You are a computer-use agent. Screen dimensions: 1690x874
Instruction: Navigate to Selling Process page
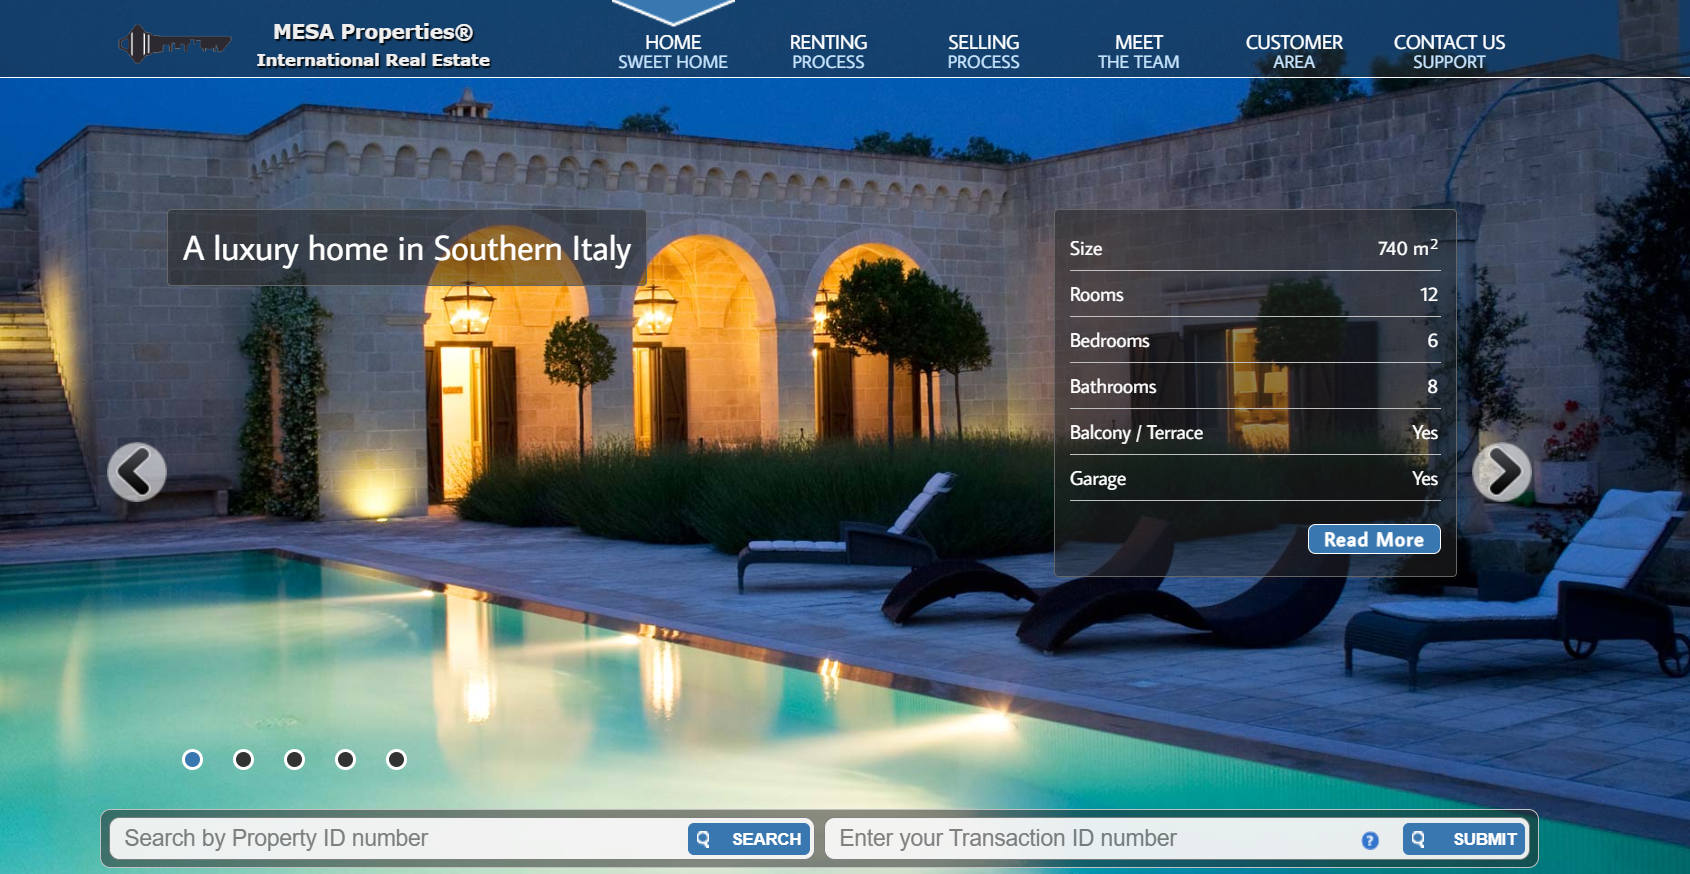click(x=983, y=52)
